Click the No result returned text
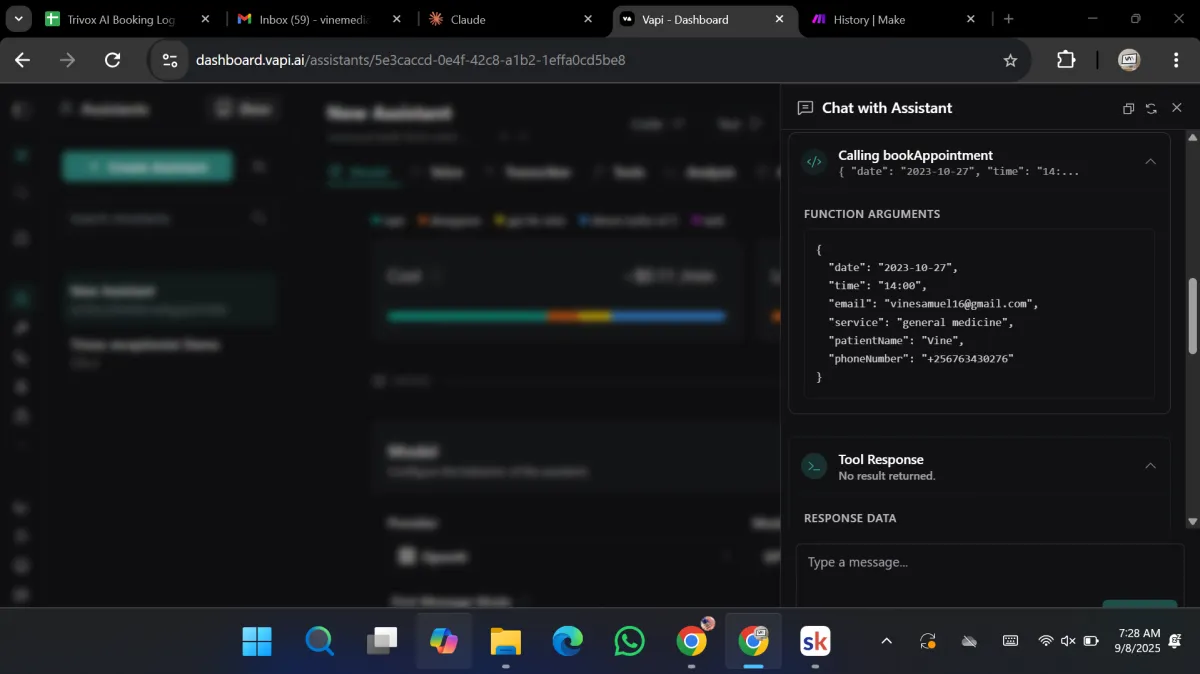This screenshot has width=1200, height=674. tap(887, 476)
